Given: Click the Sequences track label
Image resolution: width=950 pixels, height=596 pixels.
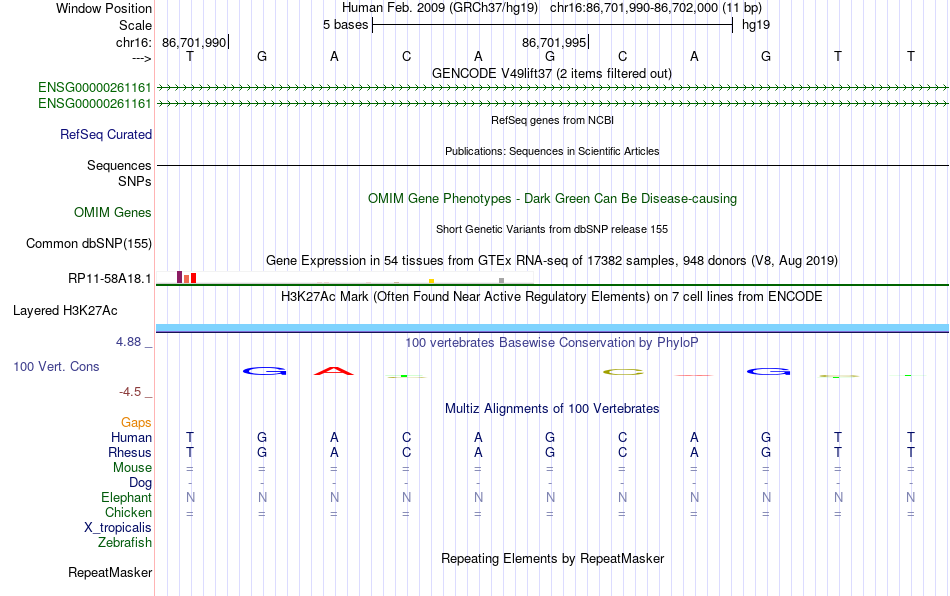Looking at the screenshot, I should coord(119,165).
